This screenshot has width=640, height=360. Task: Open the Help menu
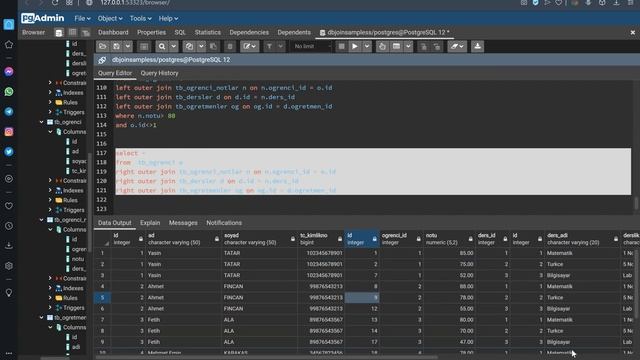(168, 18)
